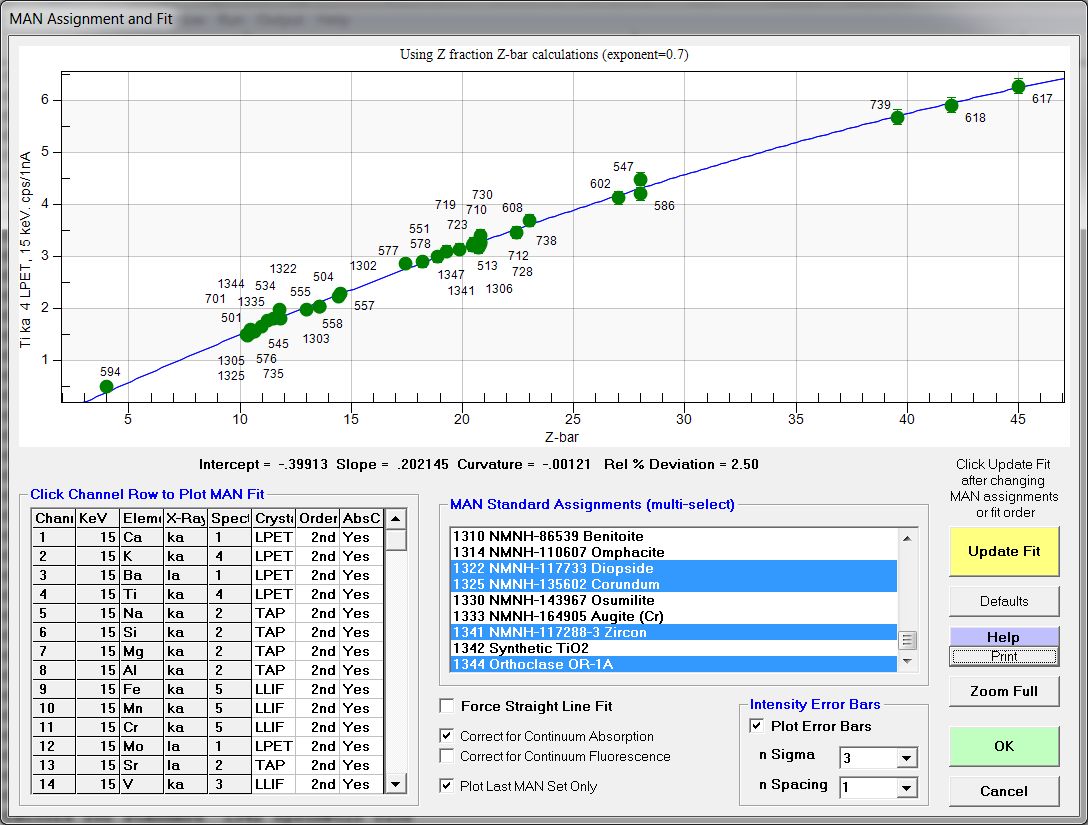
Task: Uncheck Plot Last MAN Set Only
Action: click(x=447, y=786)
